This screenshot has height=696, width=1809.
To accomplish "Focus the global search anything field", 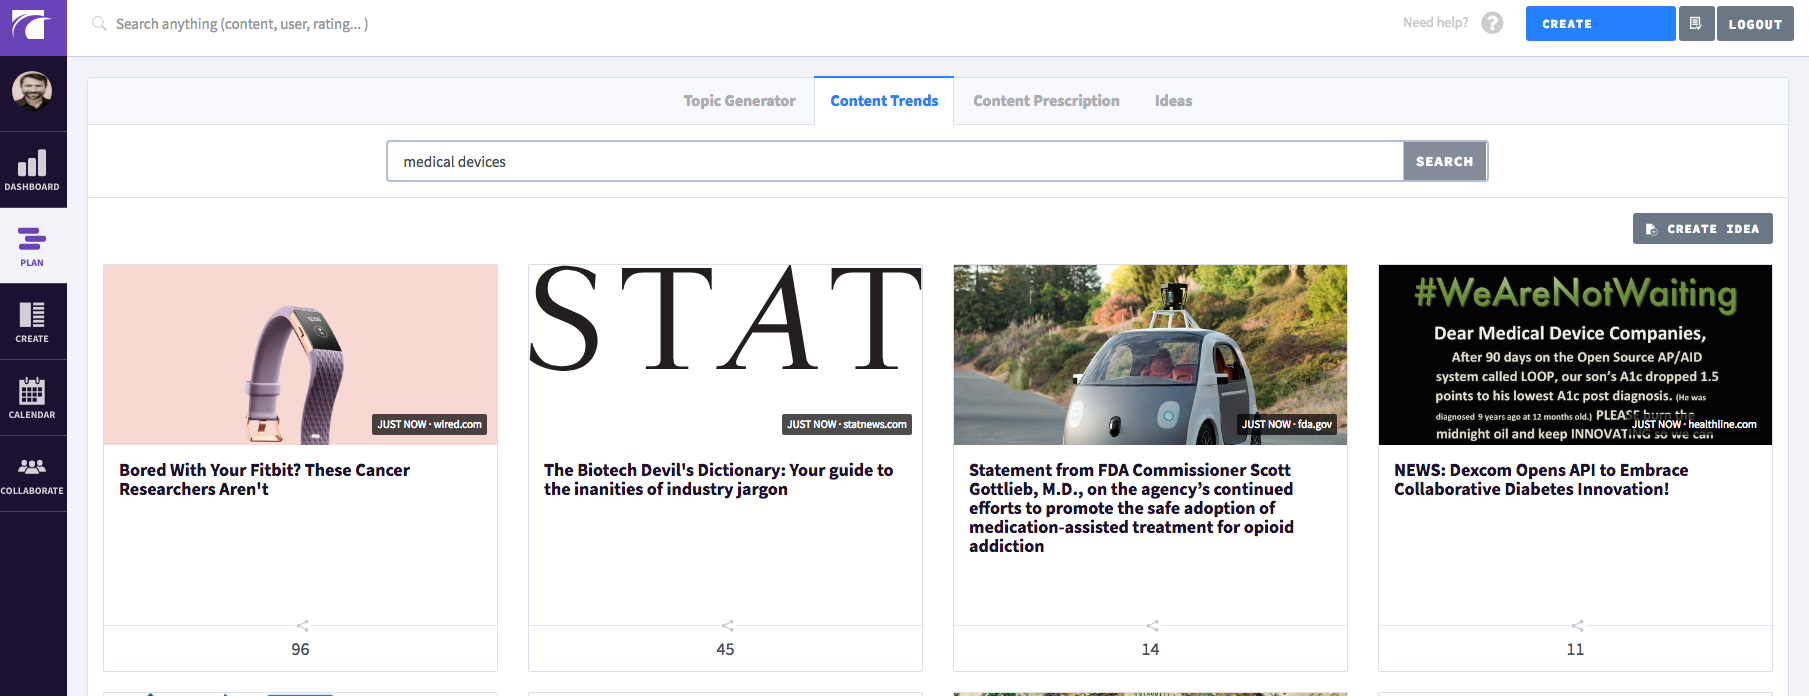I will coord(242,24).
